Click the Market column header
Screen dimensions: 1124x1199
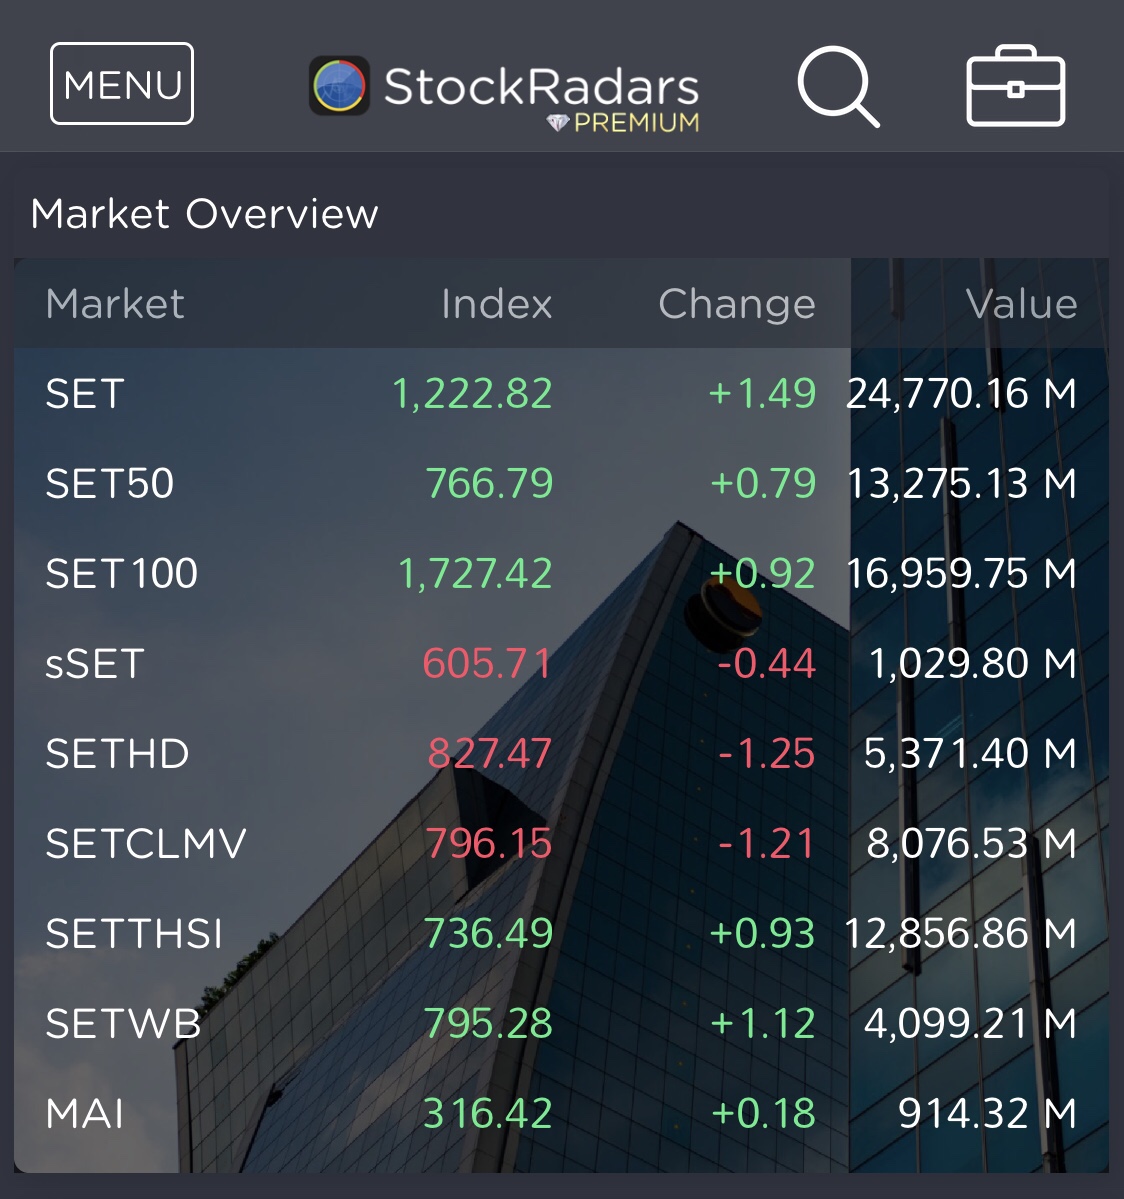115,304
